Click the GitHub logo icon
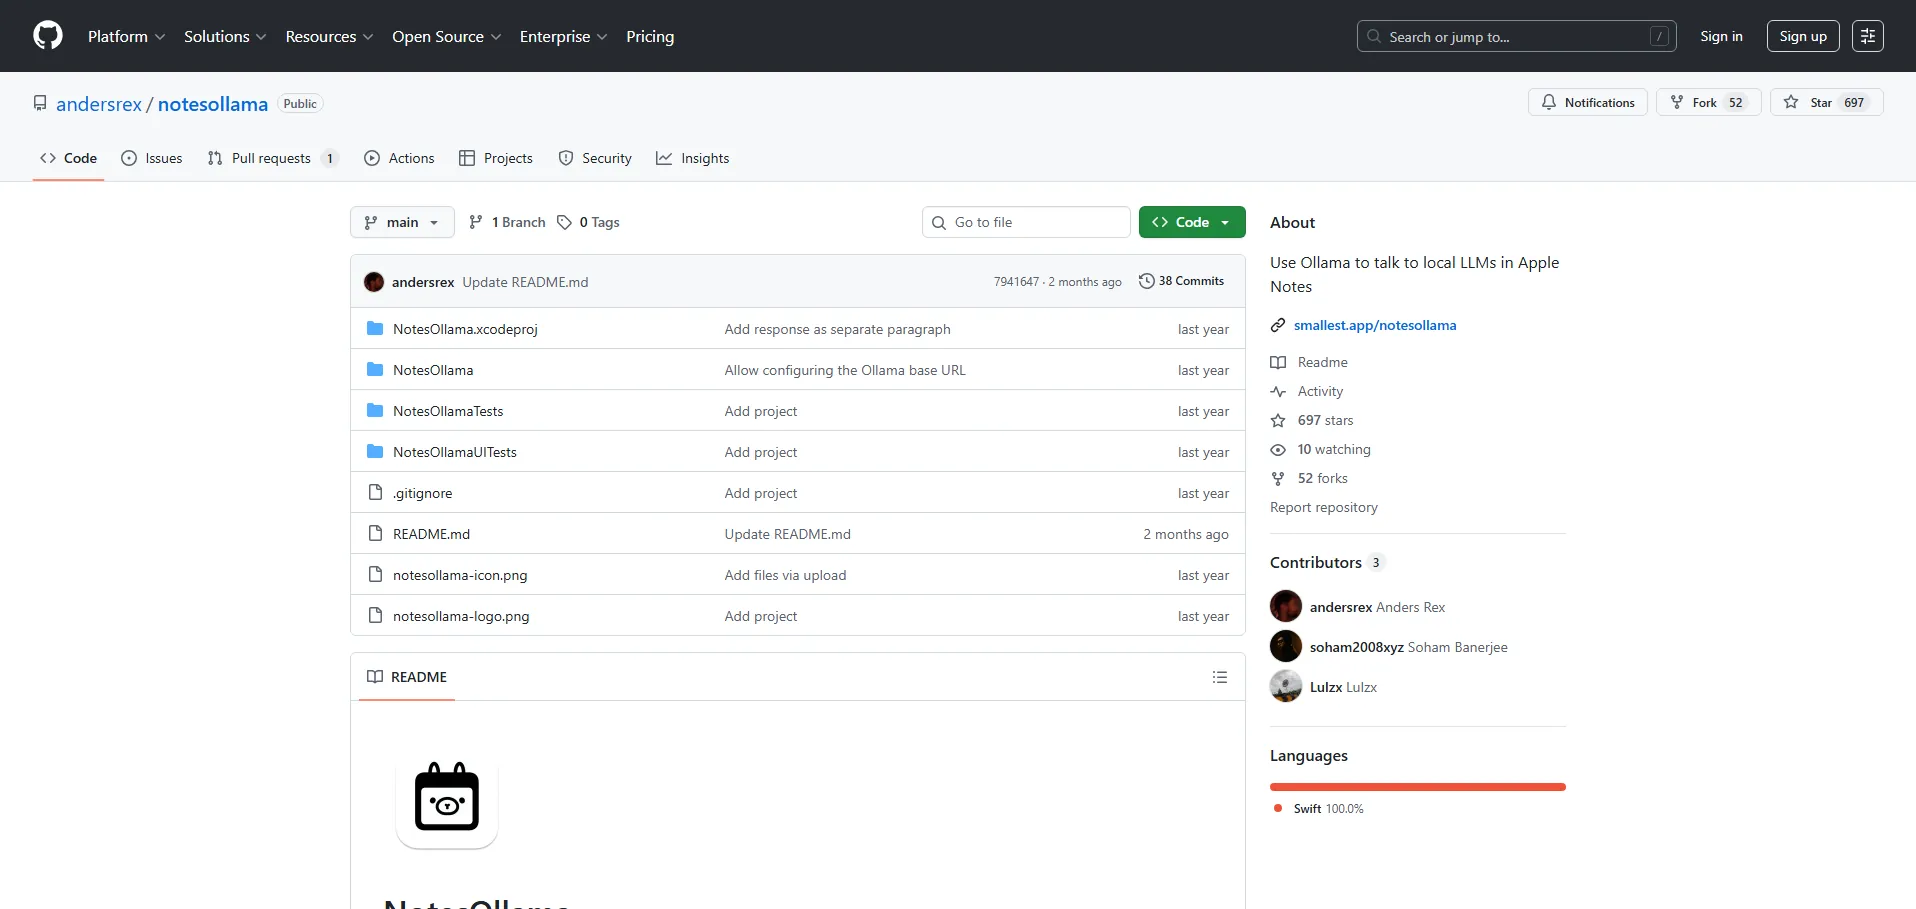 coord(48,36)
